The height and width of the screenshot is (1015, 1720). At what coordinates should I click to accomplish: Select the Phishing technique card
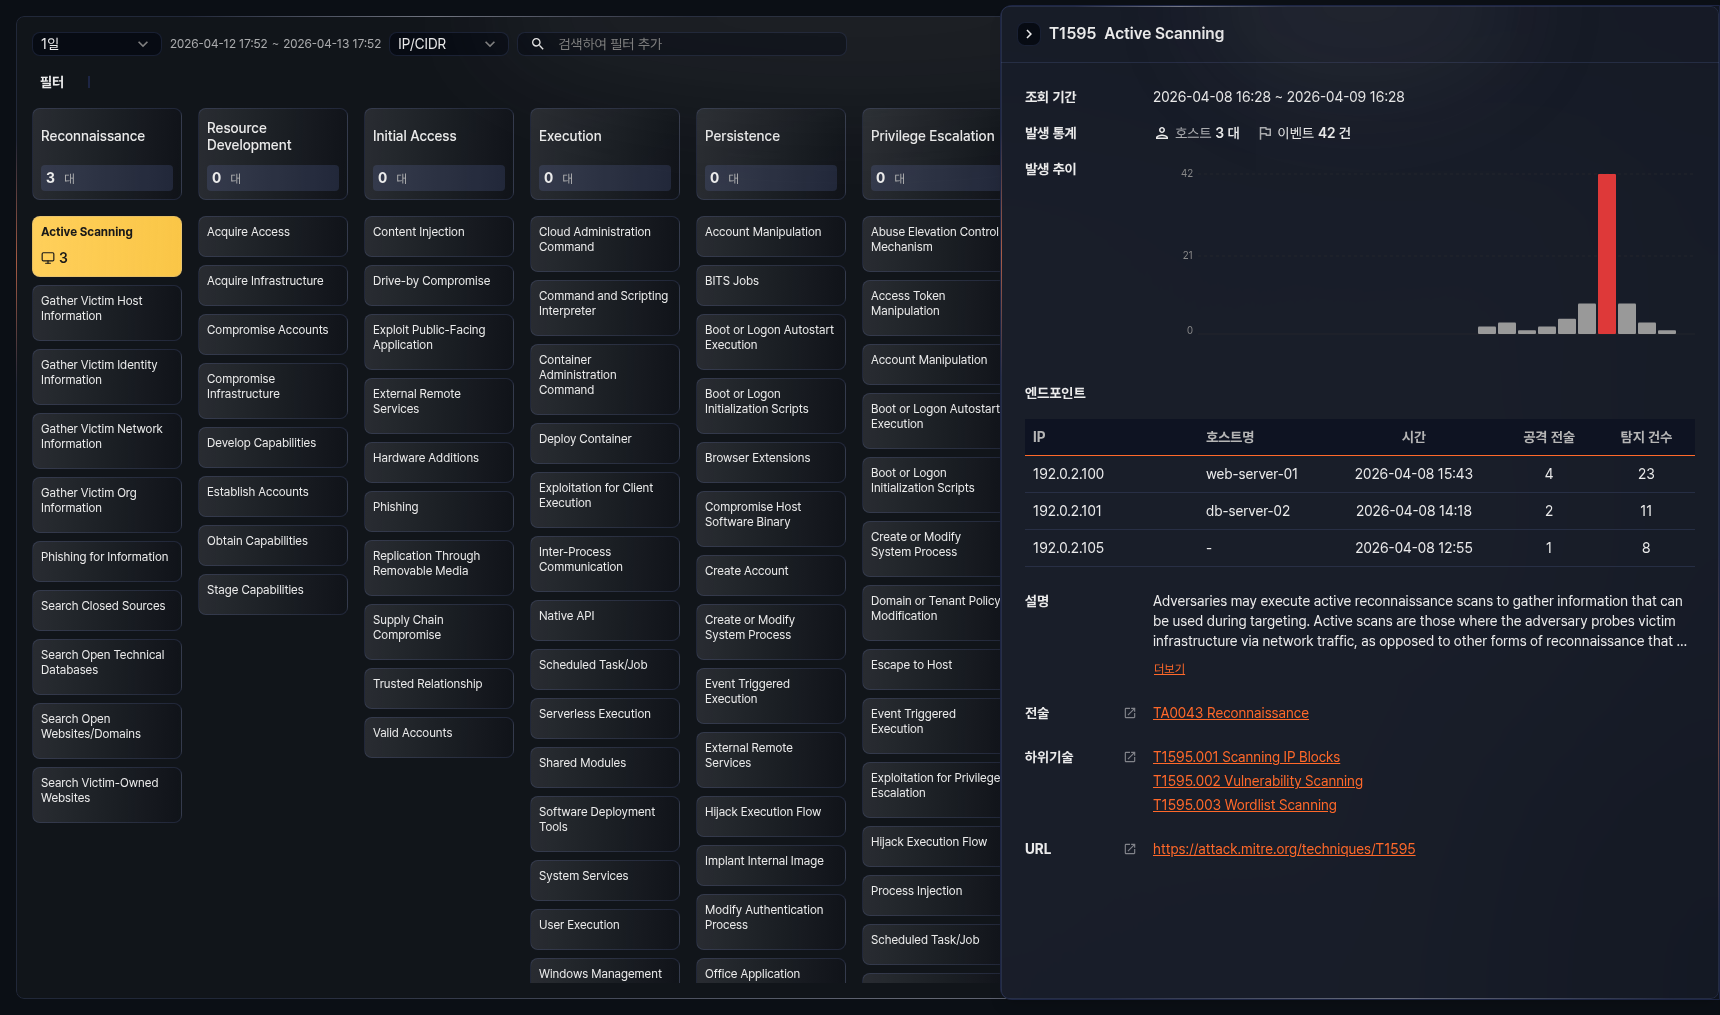(438, 508)
